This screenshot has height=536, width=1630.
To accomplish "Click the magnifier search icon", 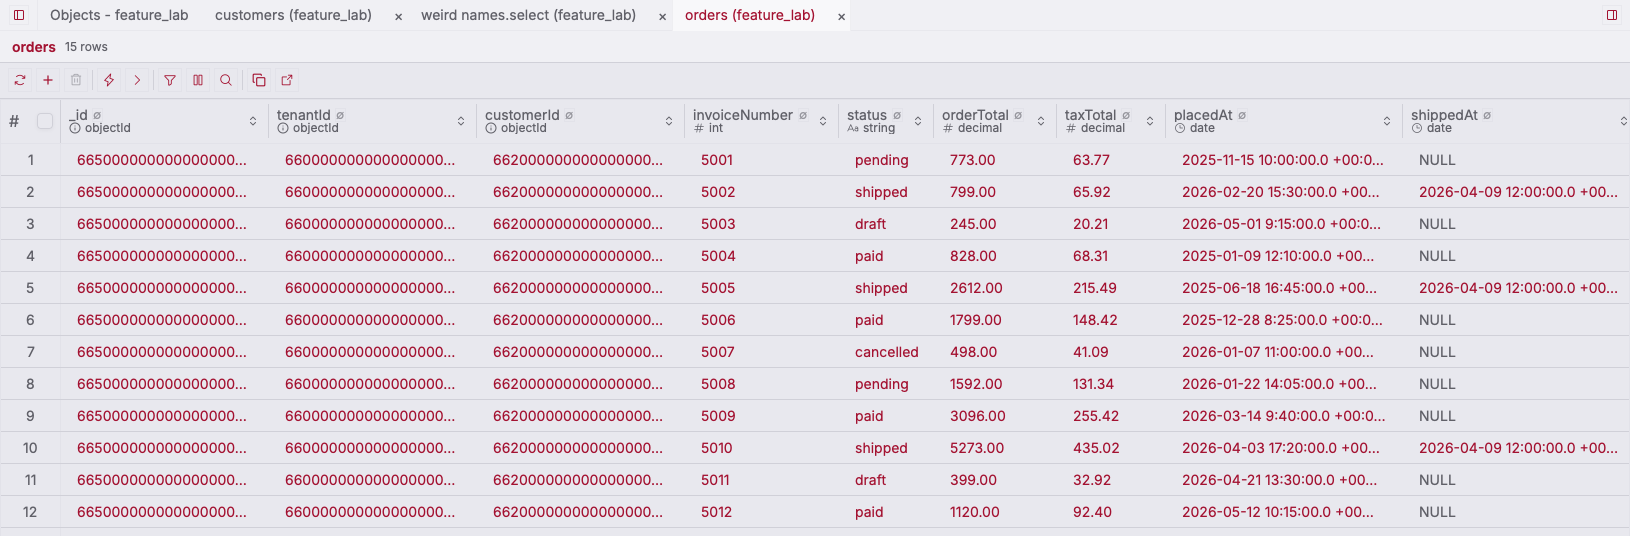I will tap(226, 80).
